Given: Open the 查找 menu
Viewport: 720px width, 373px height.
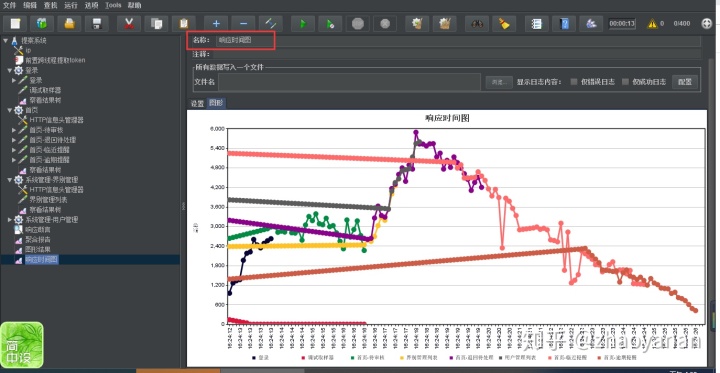Looking at the screenshot, I should [51, 6].
